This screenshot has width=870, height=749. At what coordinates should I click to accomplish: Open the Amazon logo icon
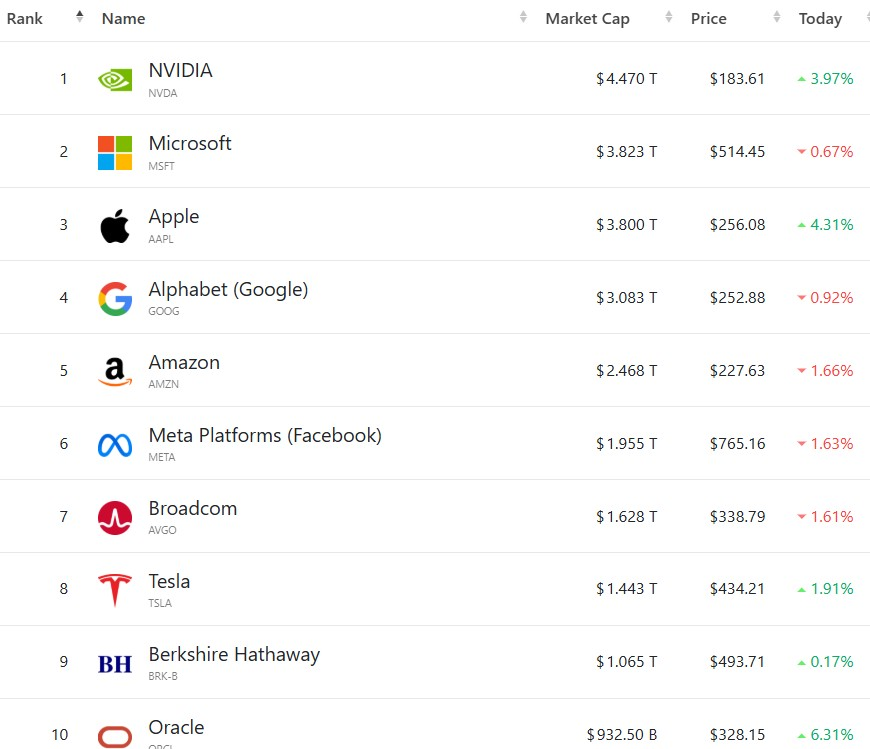tap(115, 371)
